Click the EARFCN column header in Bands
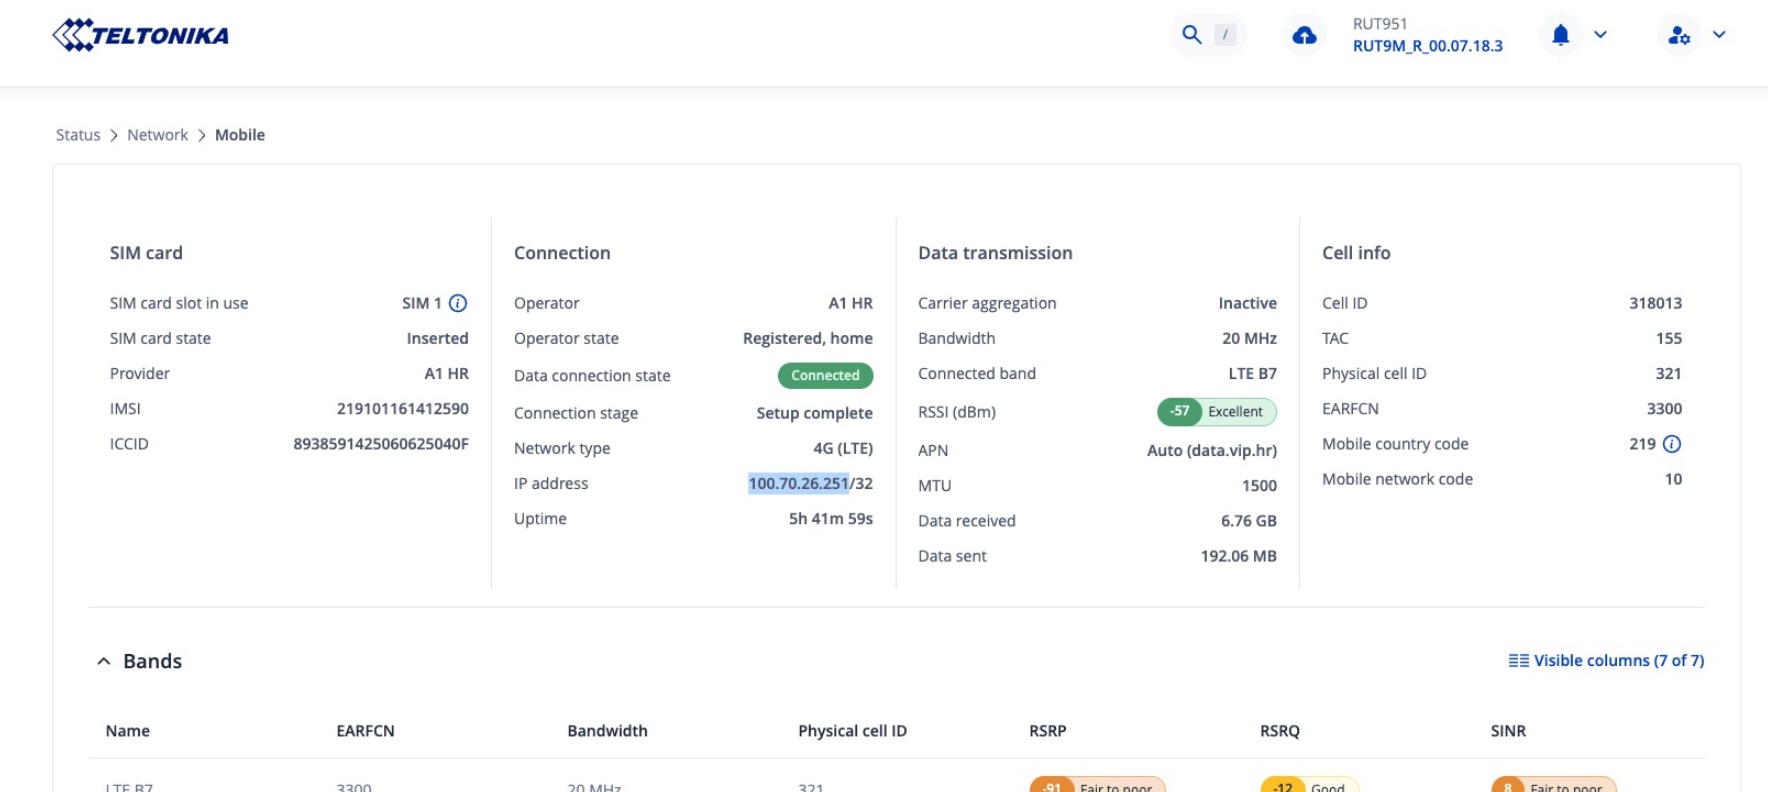The width and height of the screenshot is (1768, 792). (x=365, y=731)
